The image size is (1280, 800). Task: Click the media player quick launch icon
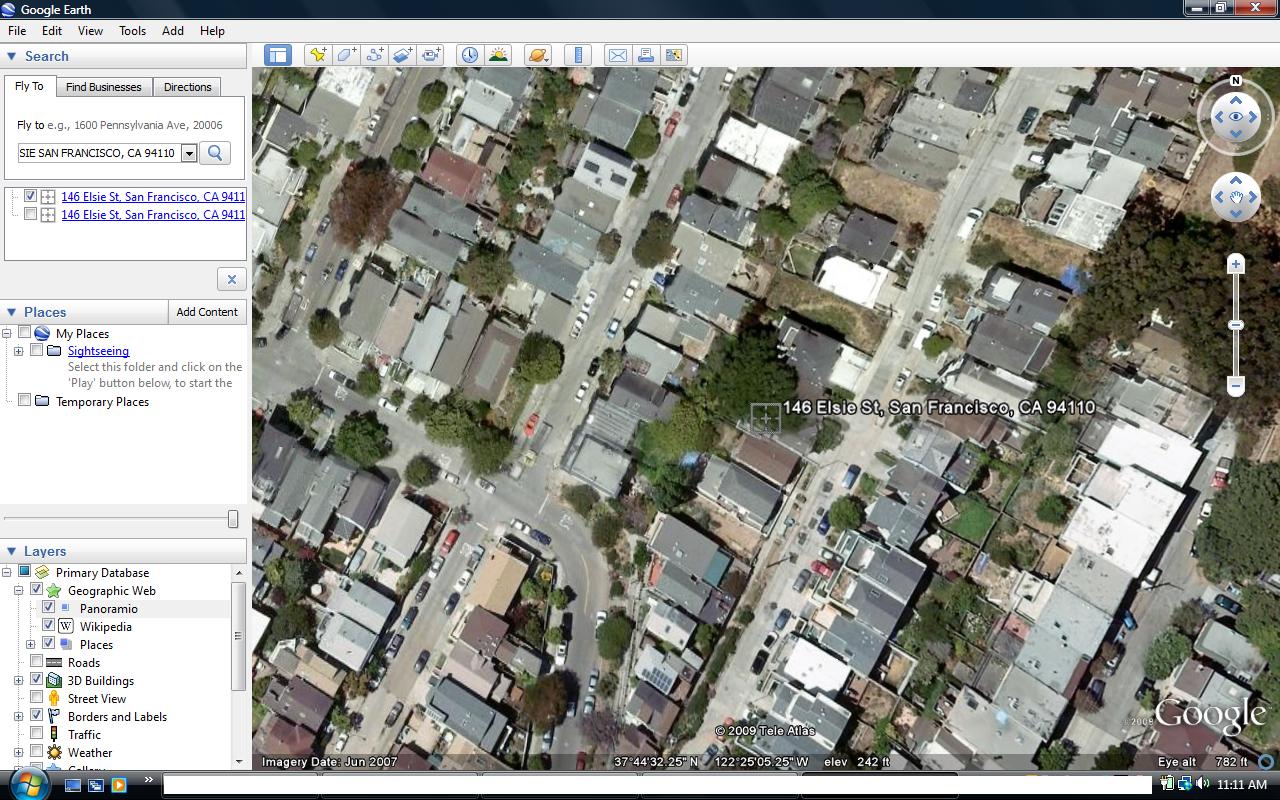click(119, 785)
